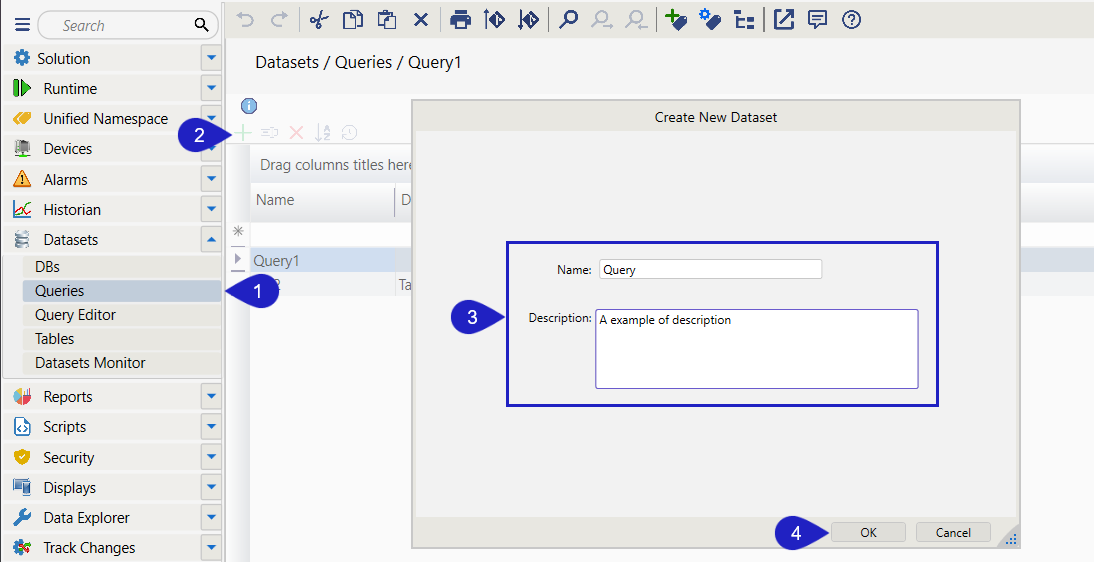Click the green plus add-row icon
This screenshot has width=1094, height=562.
(244, 132)
